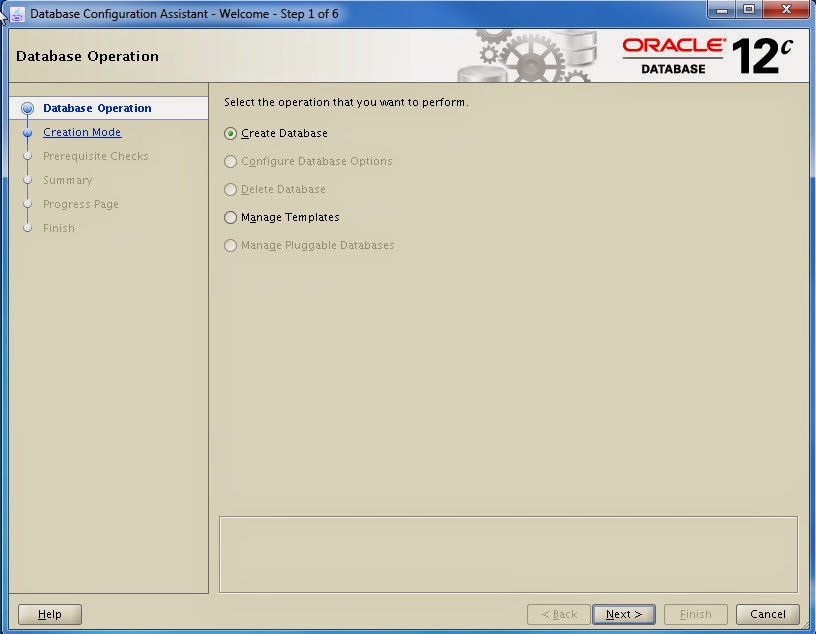Click the empty description panel below the options

click(x=508, y=555)
